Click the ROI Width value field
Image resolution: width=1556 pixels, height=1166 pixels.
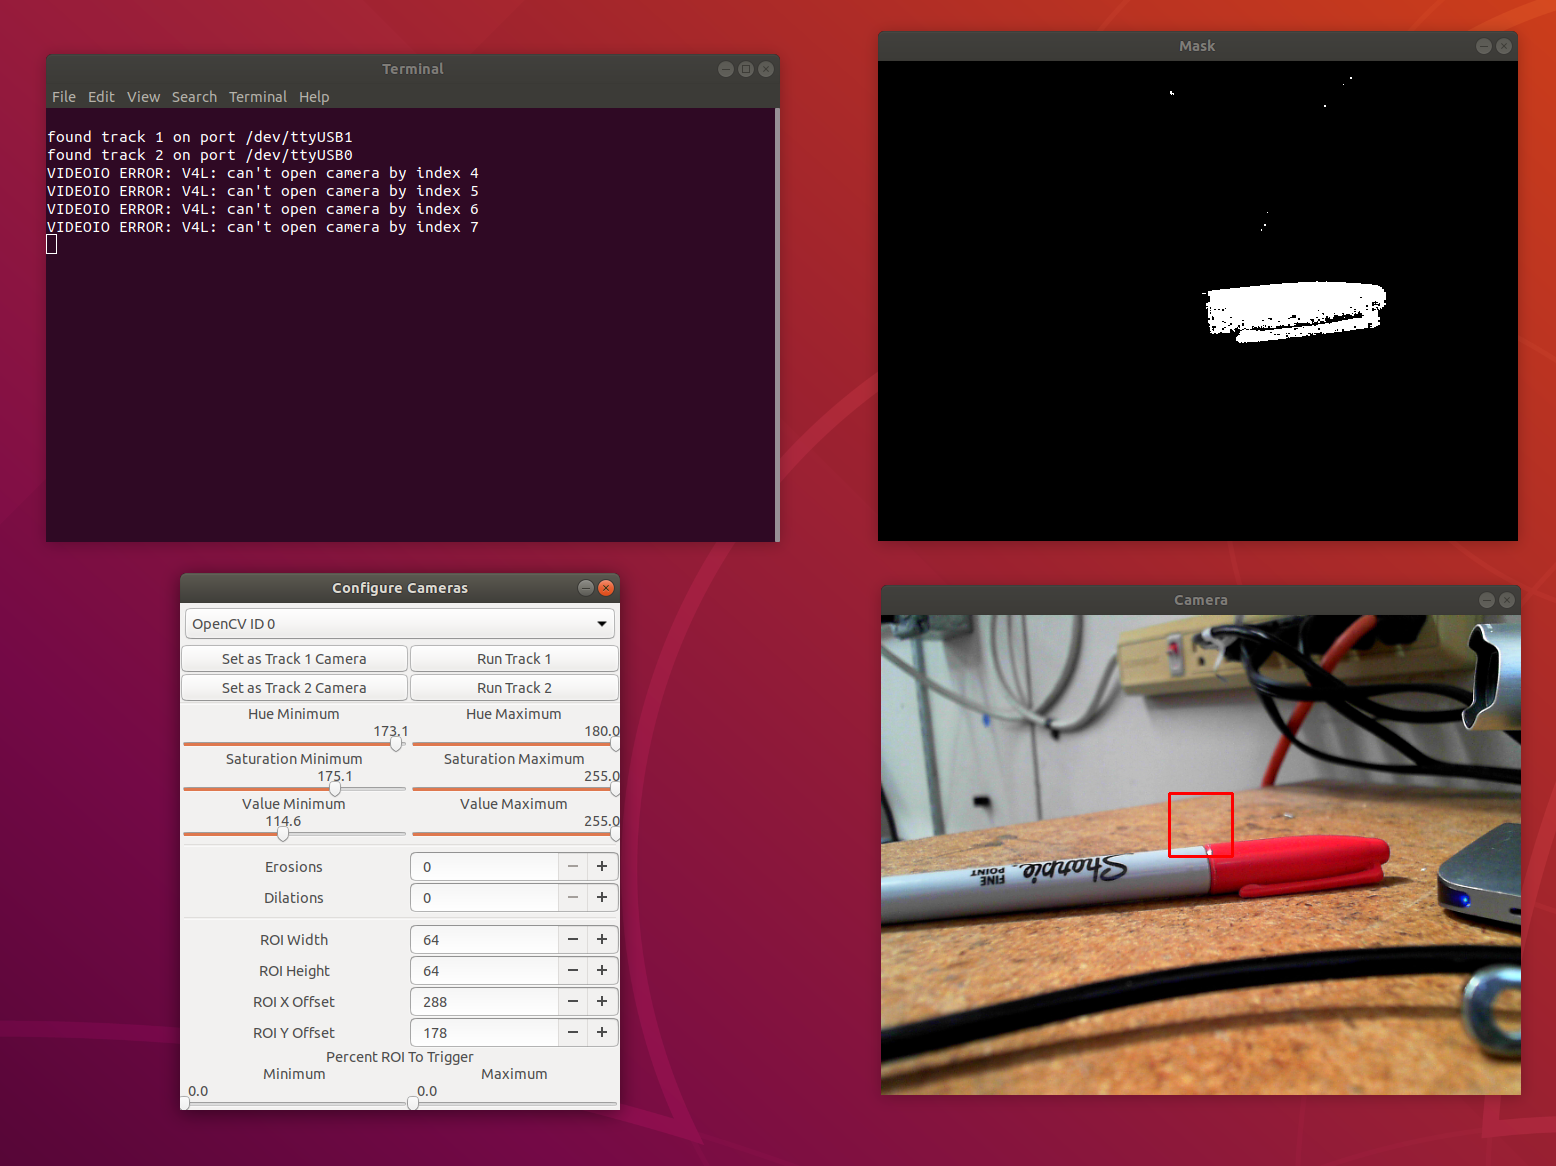[485, 940]
